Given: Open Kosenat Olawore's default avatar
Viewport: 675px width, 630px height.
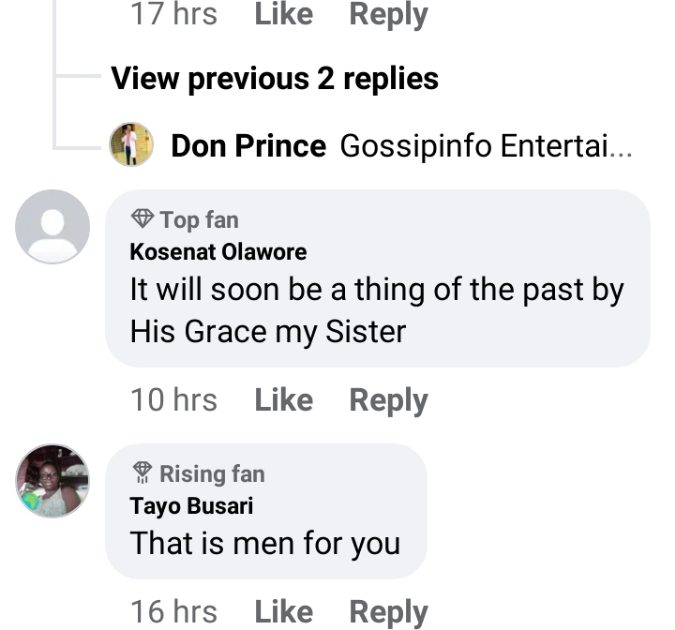Looking at the screenshot, I should (53, 226).
